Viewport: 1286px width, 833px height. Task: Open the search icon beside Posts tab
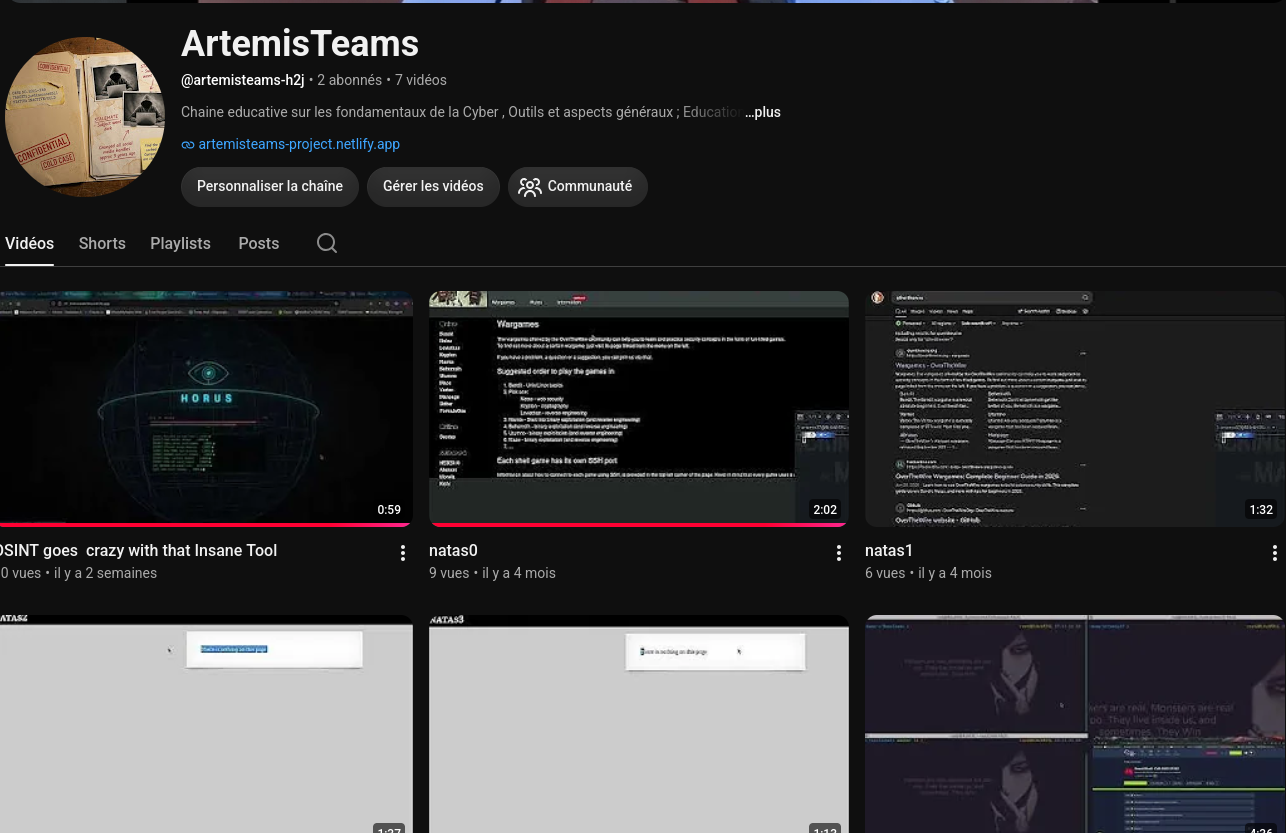[x=327, y=243]
